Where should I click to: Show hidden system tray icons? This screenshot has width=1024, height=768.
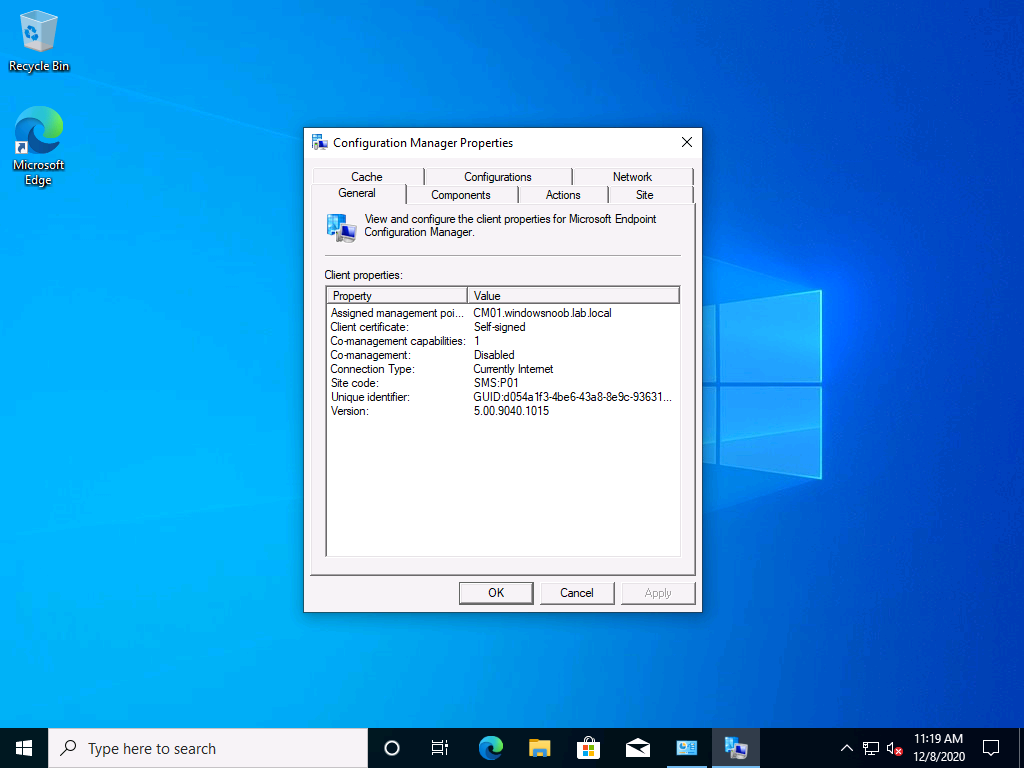click(x=846, y=748)
